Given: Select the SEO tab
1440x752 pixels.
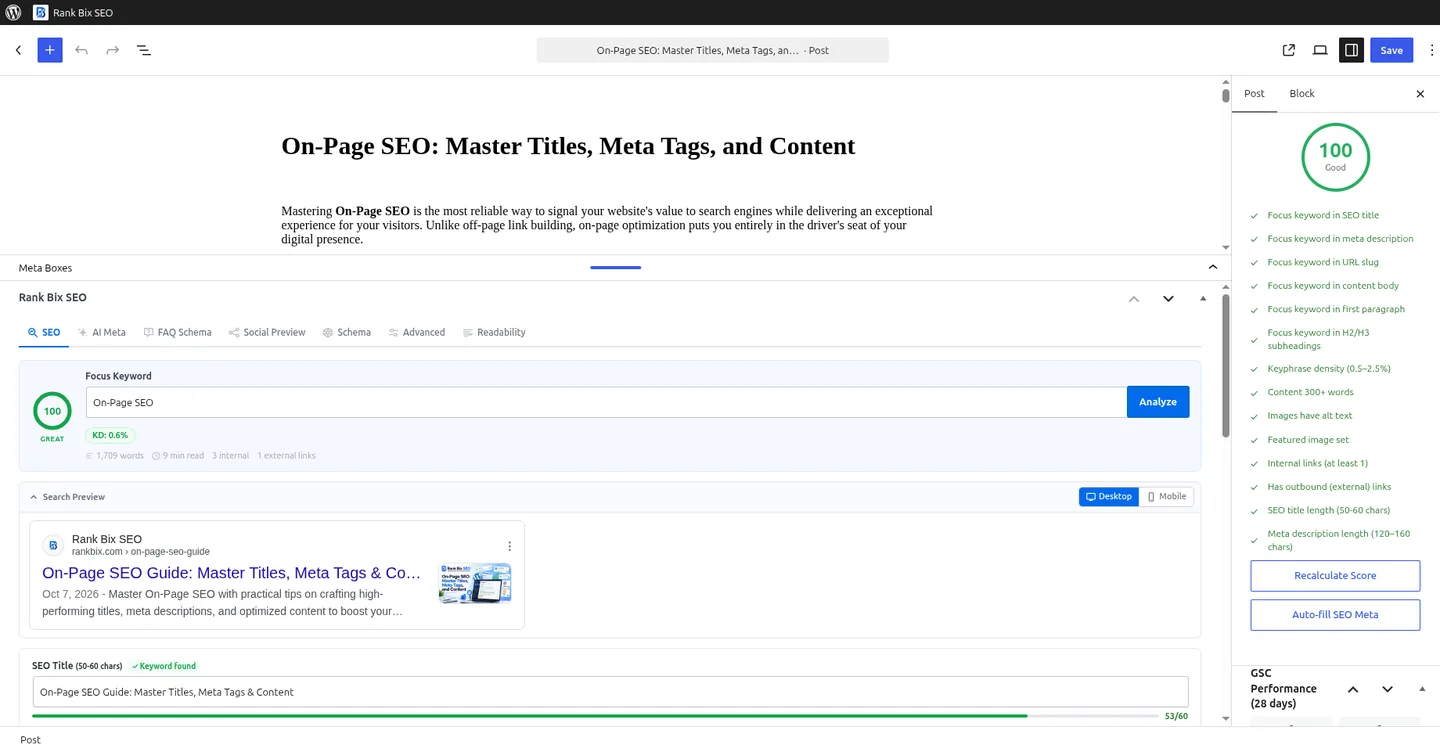Looking at the screenshot, I should click(x=44, y=332).
